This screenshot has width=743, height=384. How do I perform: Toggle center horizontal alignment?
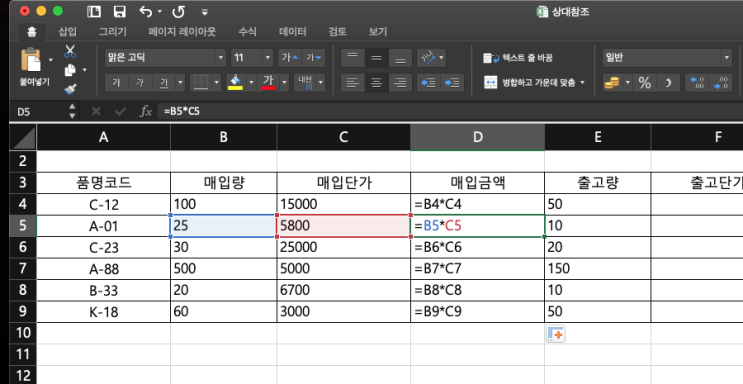(376, 83)
